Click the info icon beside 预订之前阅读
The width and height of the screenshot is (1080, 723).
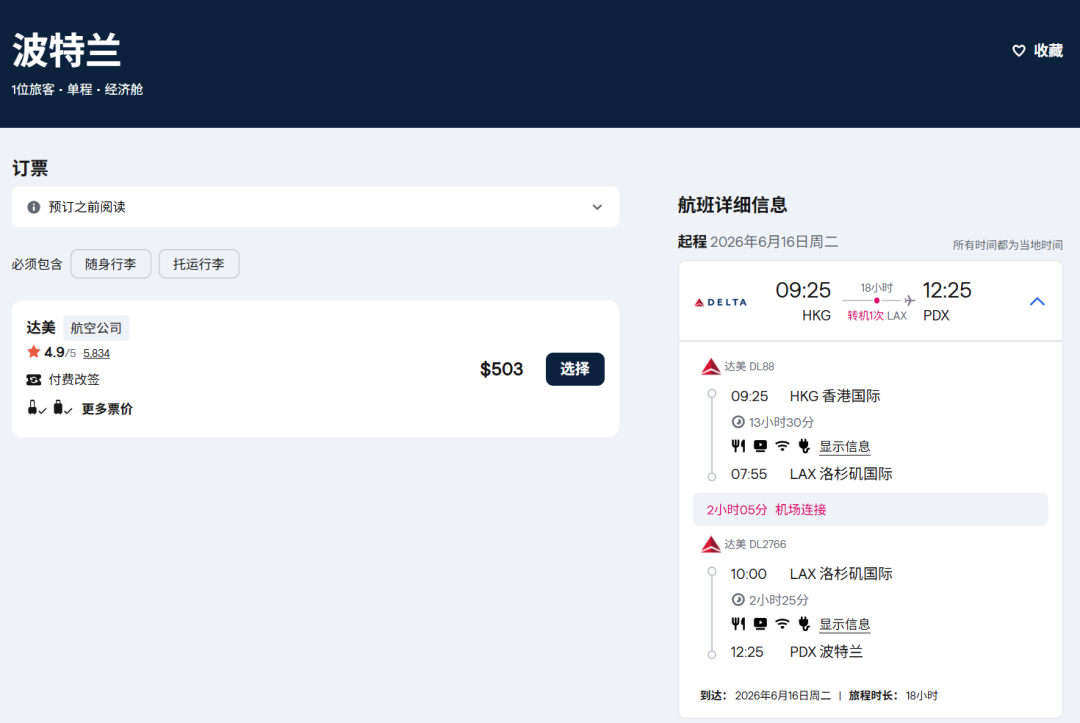[x=34, y=207]
